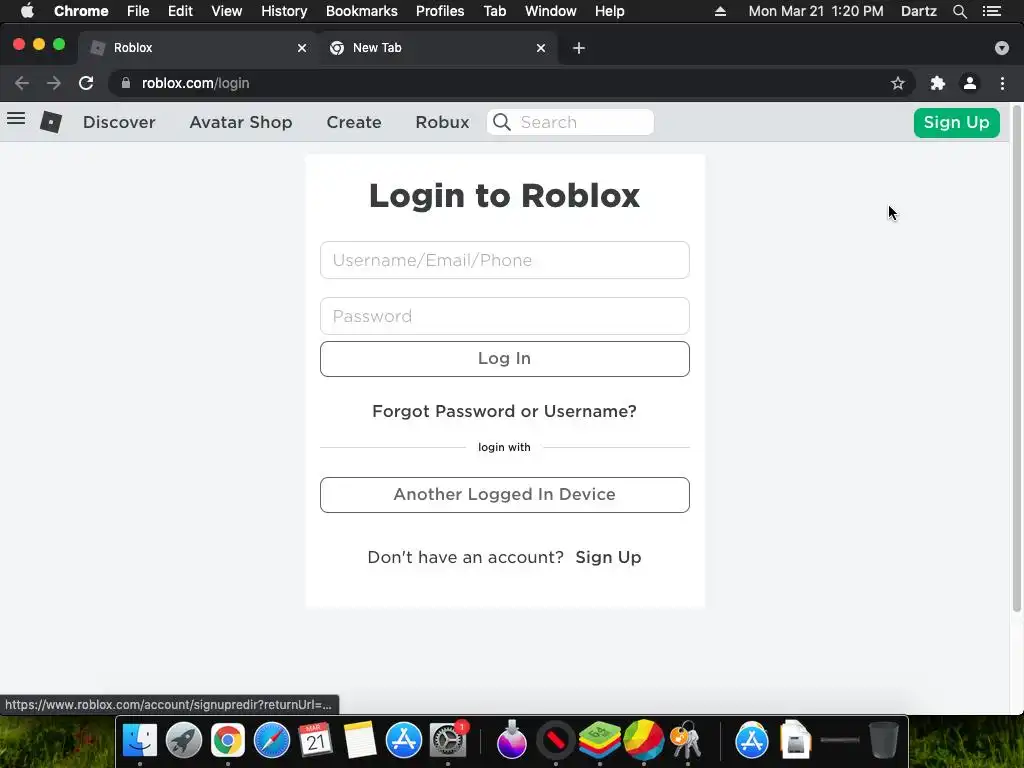Open Notes from the dock
Screen dimensions: 1024x768
(x=360, y=740)
